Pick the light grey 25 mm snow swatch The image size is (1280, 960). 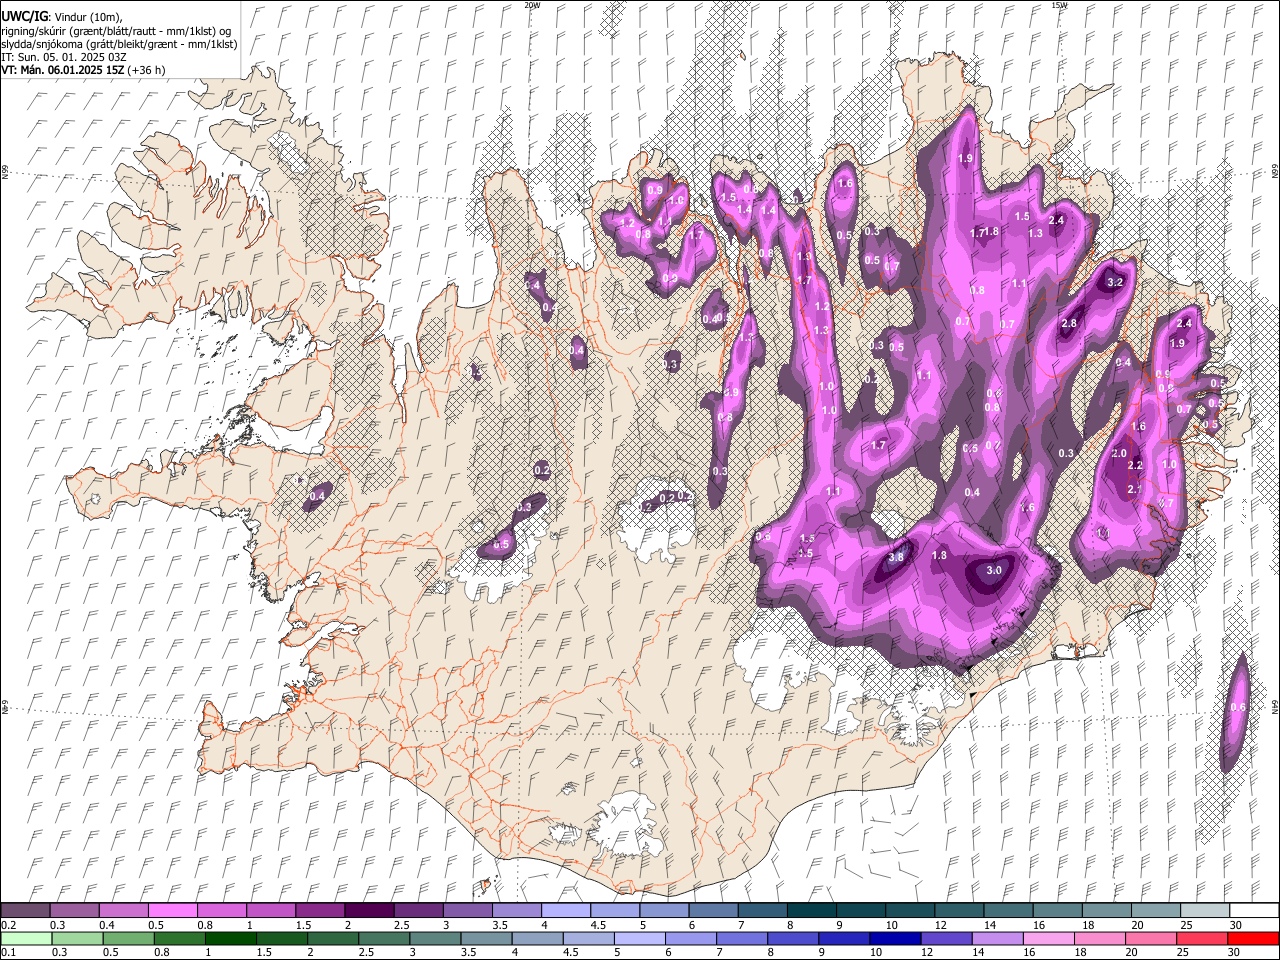(1204, 910)
